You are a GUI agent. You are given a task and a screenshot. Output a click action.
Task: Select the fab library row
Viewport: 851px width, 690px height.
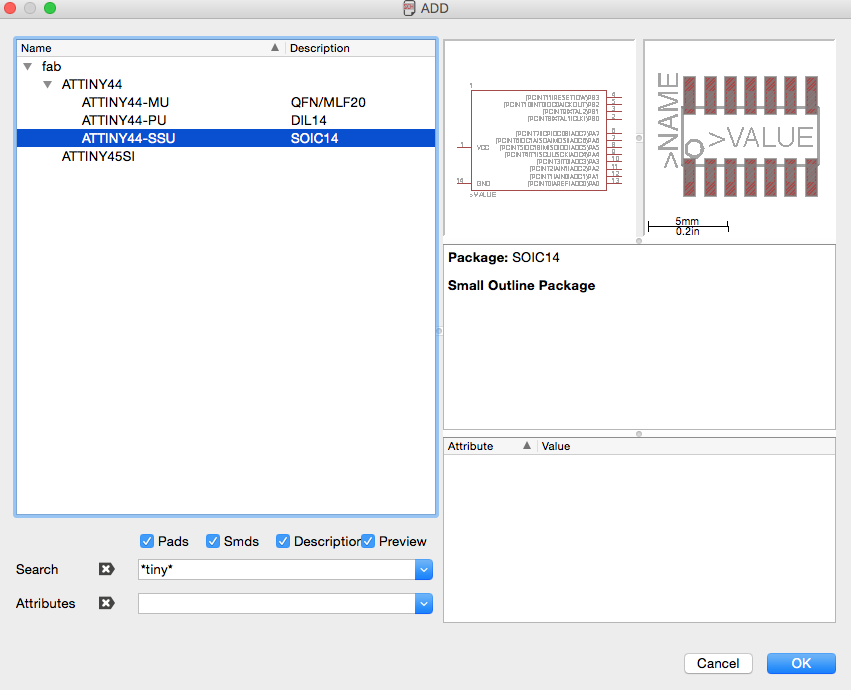(x=226, y=66)
